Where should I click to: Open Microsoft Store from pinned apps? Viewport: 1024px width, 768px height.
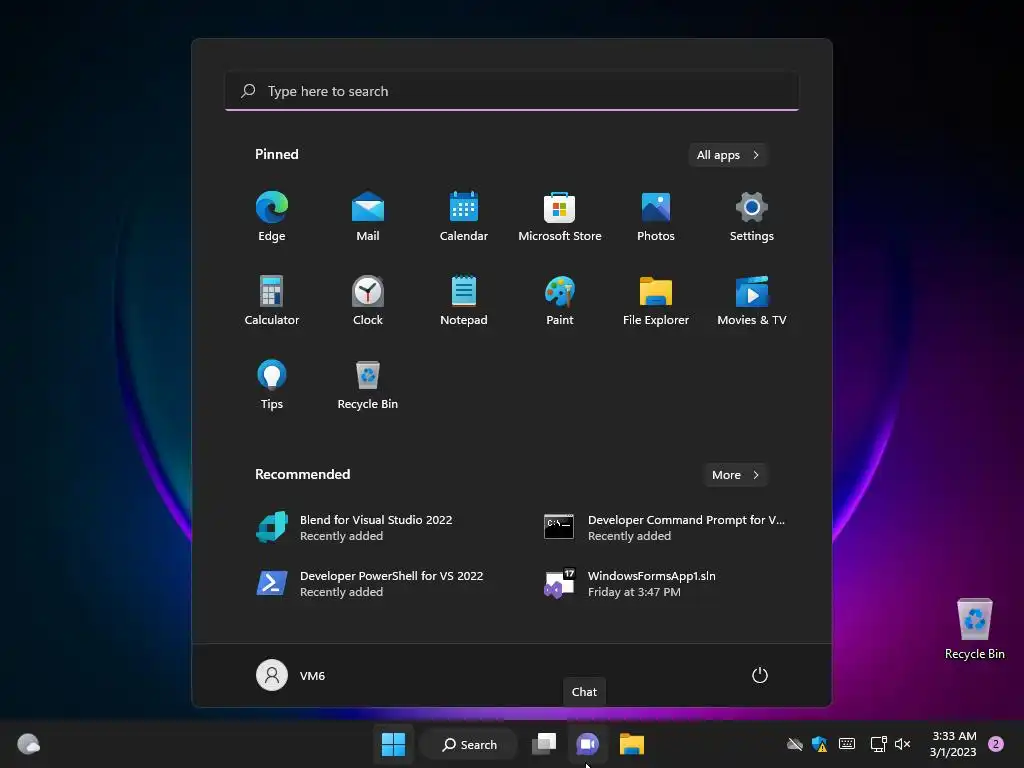click(x=560, y=216)
